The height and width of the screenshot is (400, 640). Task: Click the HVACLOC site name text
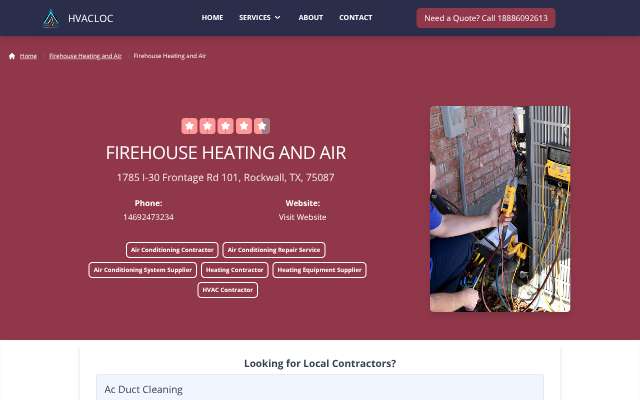pyautogui.click(x=91, y=18)
